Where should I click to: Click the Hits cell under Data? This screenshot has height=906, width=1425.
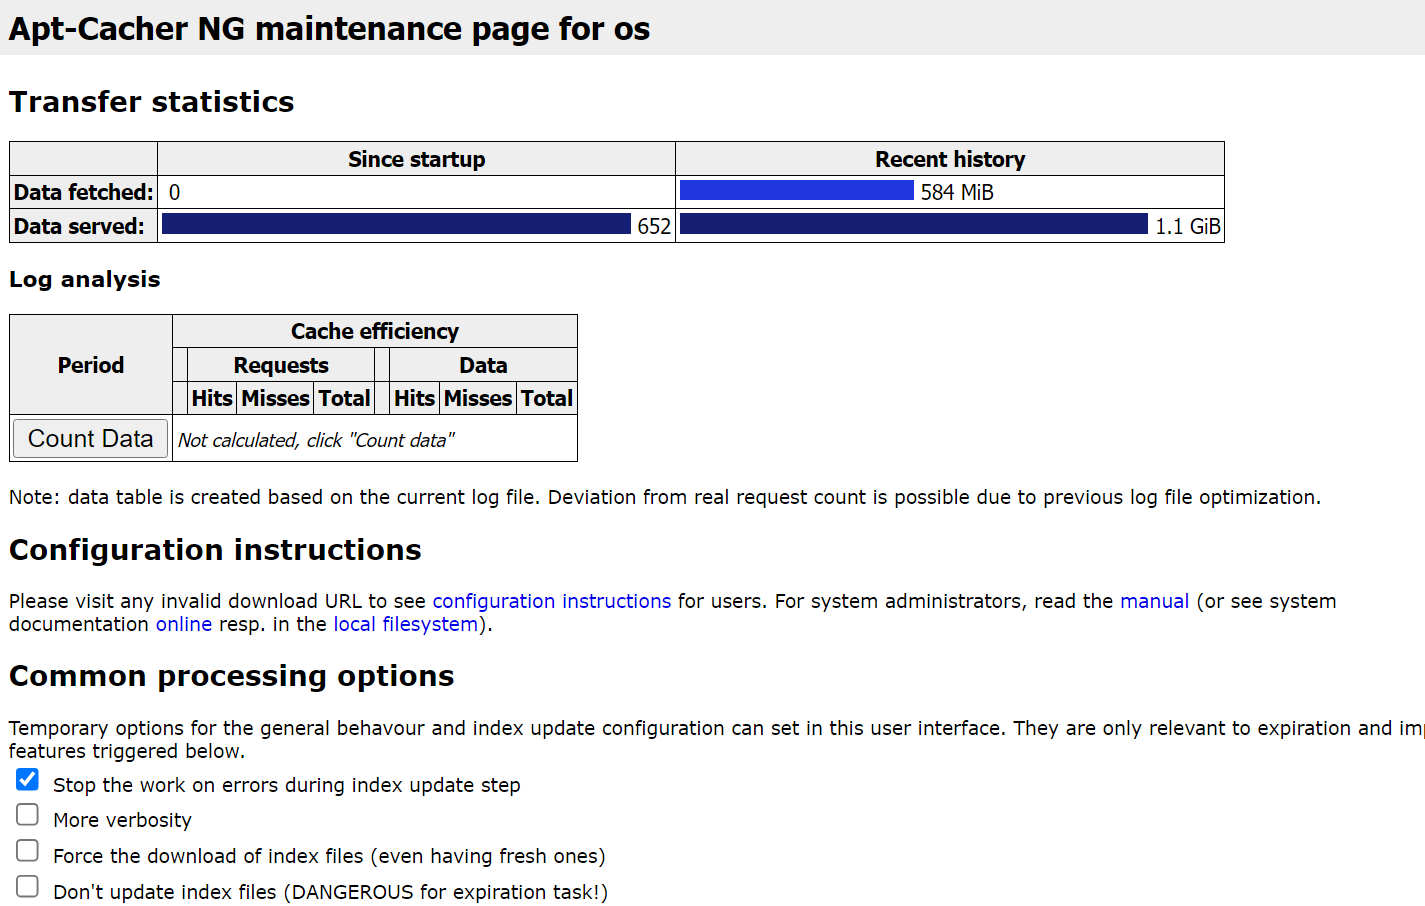click(414, 398)
